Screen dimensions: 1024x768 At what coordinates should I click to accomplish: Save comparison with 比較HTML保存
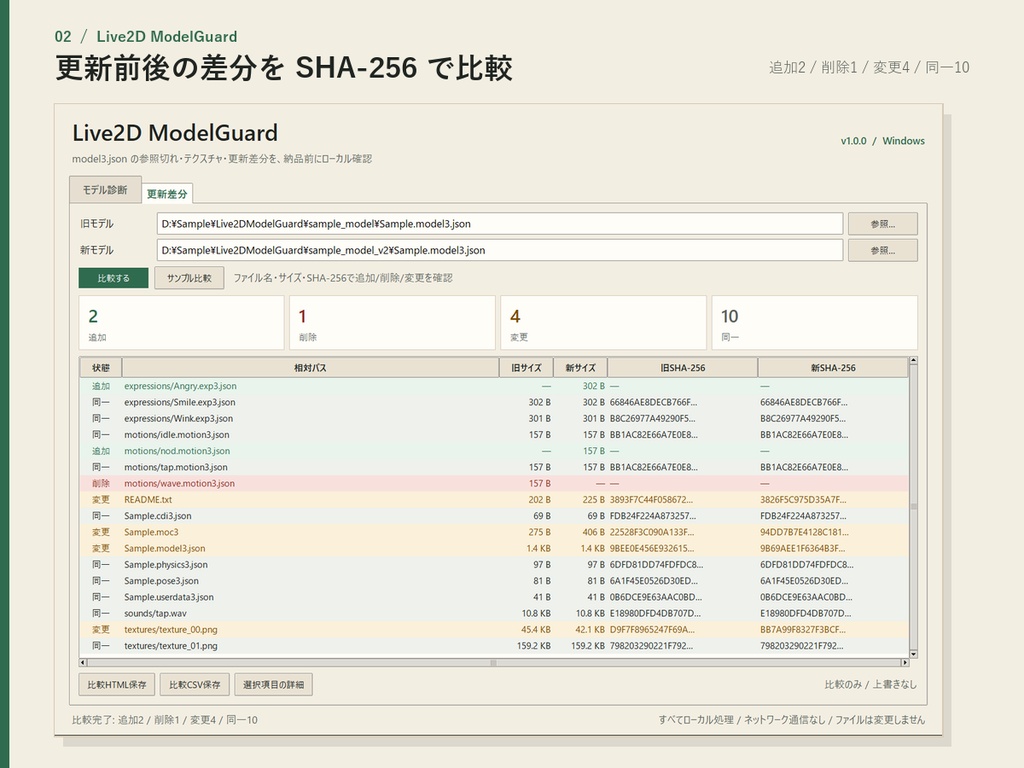pos(117,684)
